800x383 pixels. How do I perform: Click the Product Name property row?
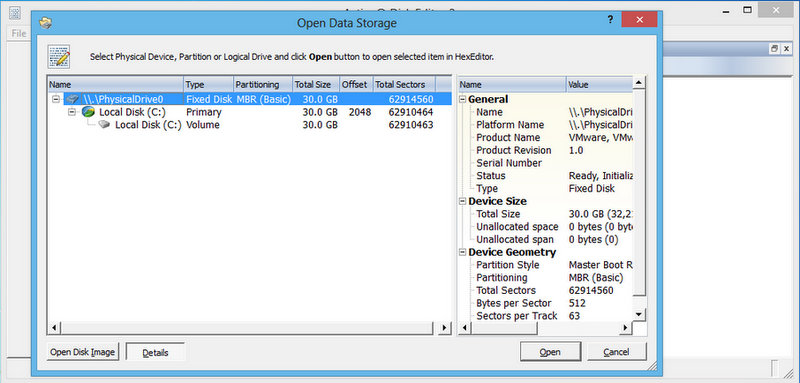[x=545, y=137]
